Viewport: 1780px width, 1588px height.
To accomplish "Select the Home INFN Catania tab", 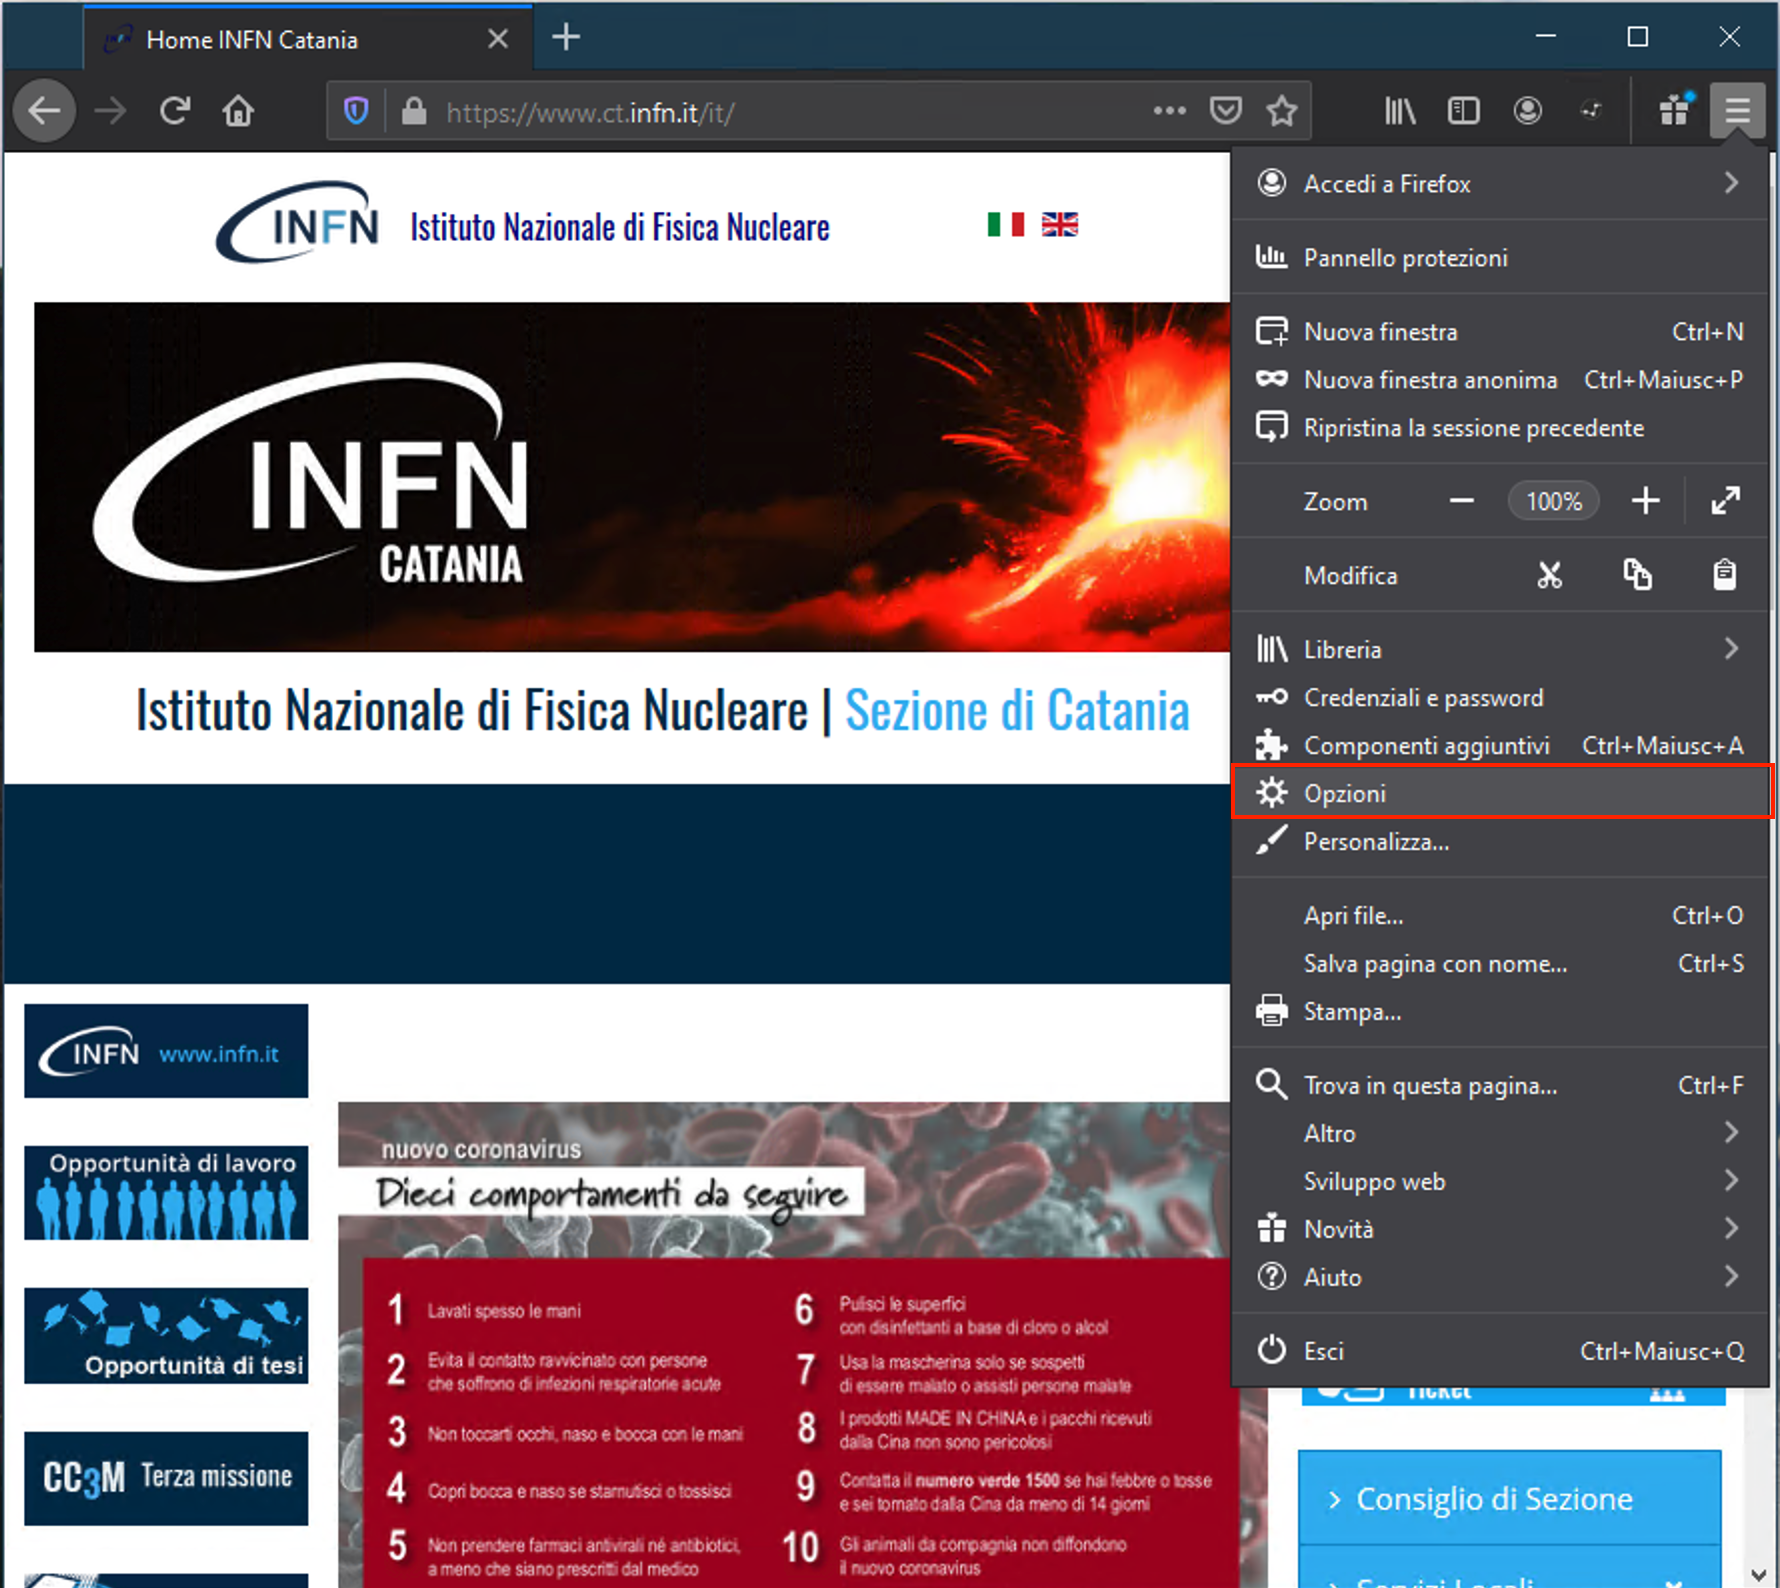I will 308,39.
